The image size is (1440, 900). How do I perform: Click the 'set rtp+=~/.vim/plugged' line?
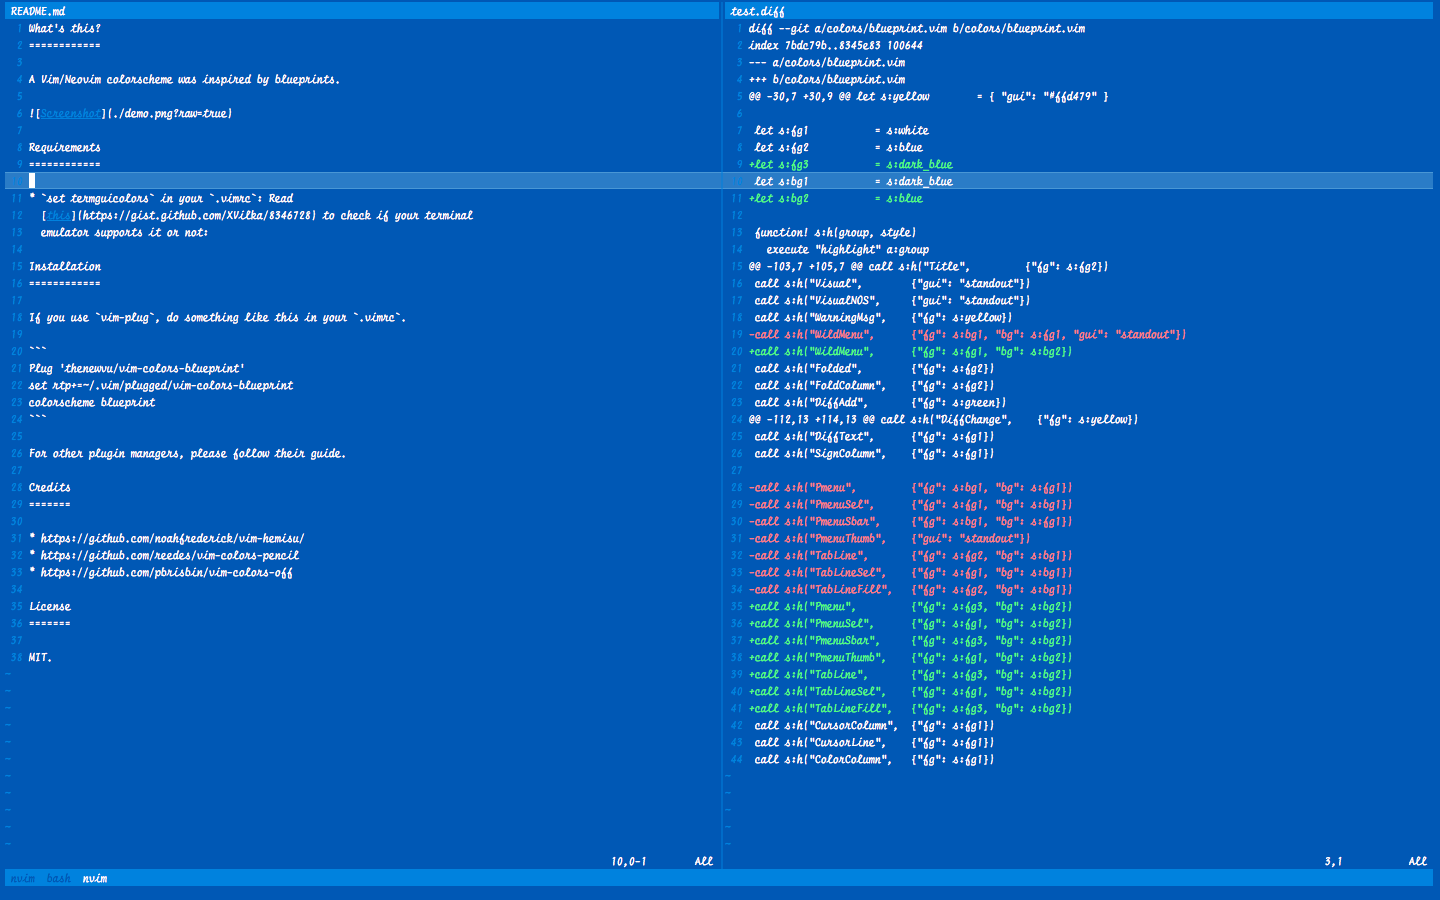click(161, 385)
